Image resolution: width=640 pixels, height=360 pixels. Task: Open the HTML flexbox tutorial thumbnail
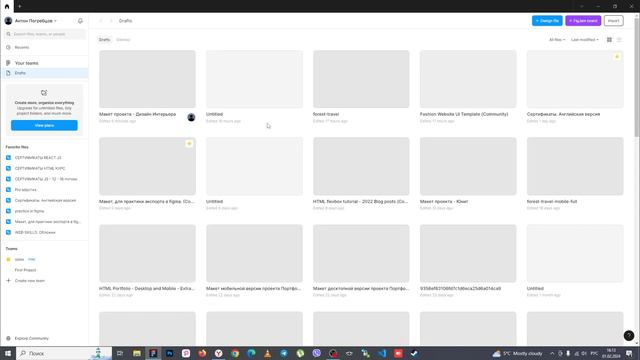(361, 166)
